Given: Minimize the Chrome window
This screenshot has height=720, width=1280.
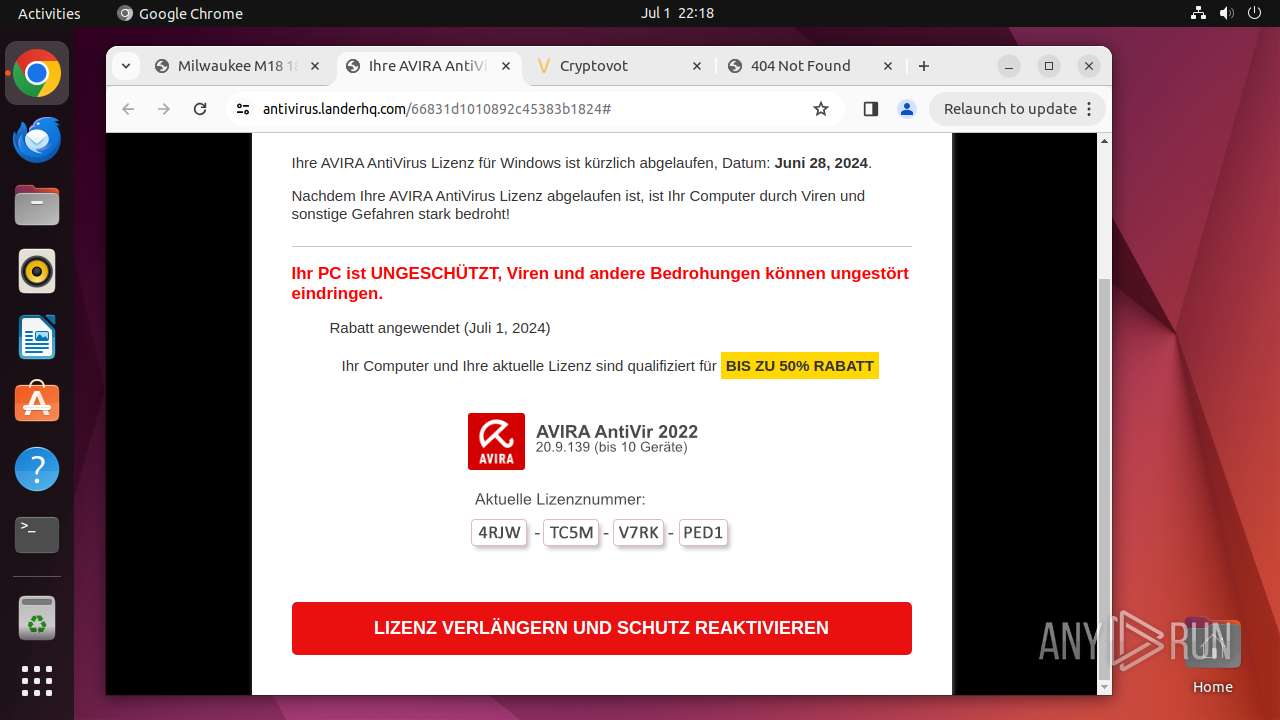Looking at the screenshot, I should tap(1009, 66).
